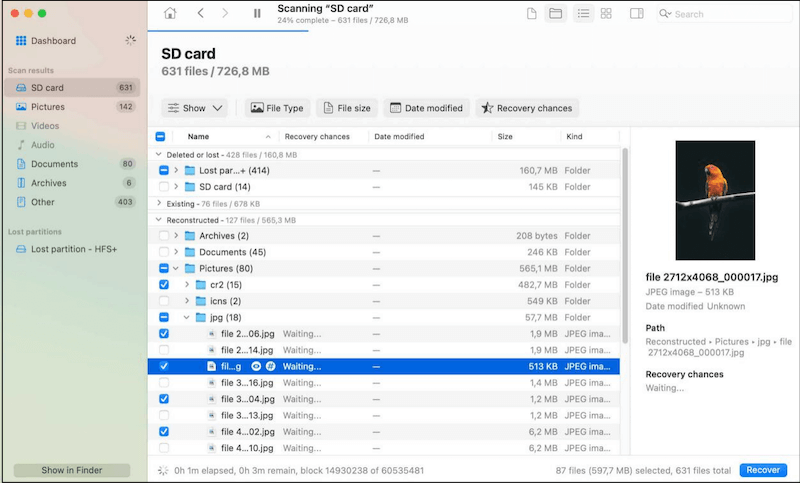800x483 pixels.
Task: Click the Pictures (80) folder icon
Action: click(190, 268)
